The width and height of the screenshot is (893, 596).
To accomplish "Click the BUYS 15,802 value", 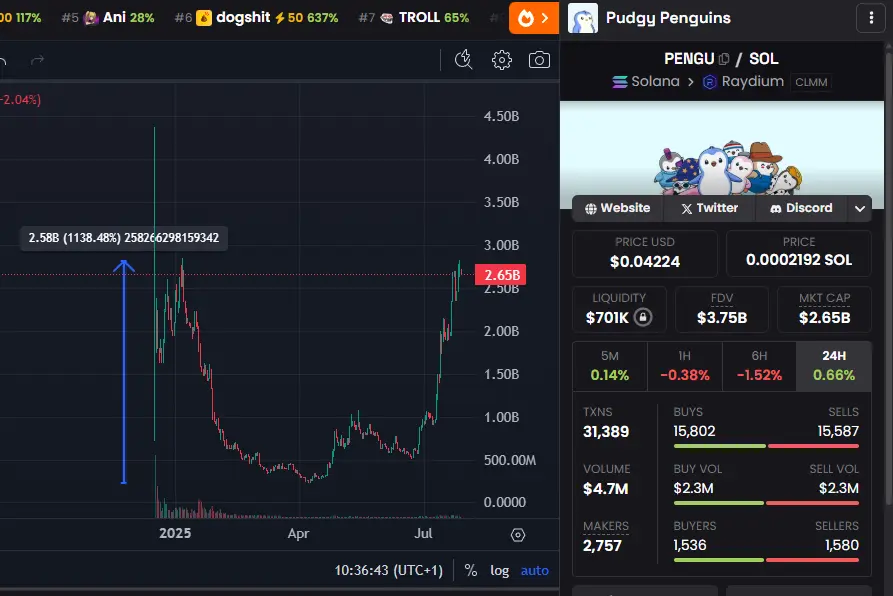I will (694, 431).
